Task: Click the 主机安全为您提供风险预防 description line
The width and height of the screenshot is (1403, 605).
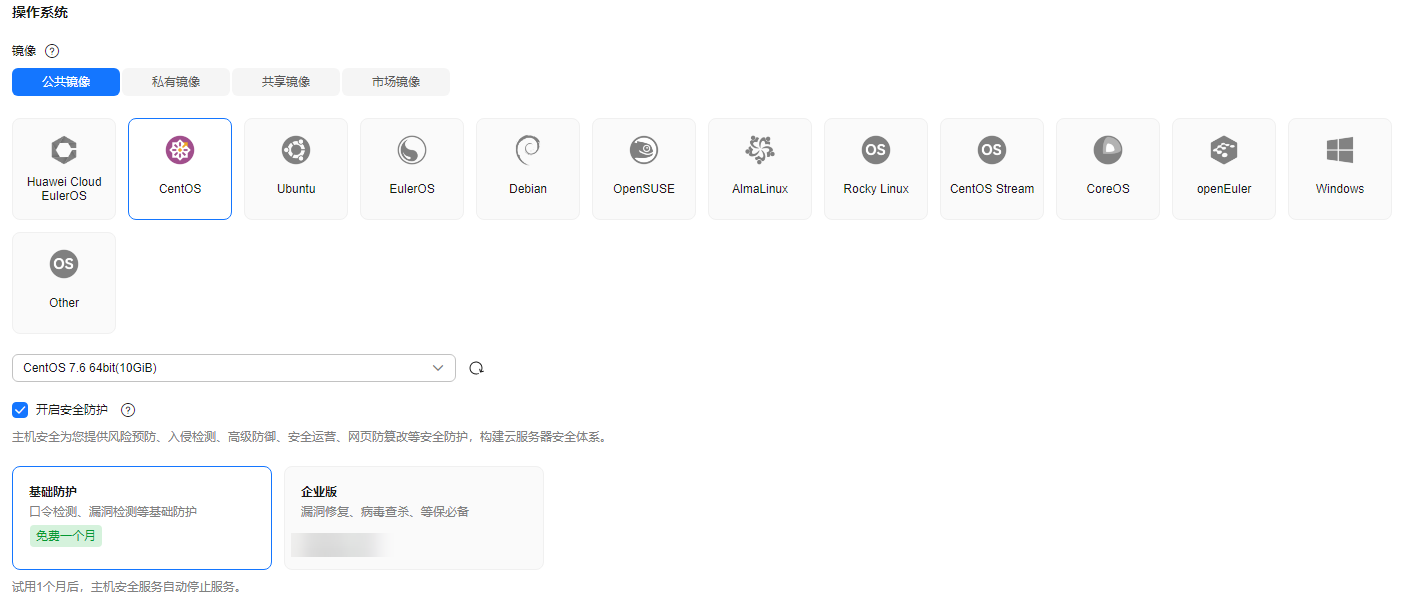Action: tap(310, 437)
